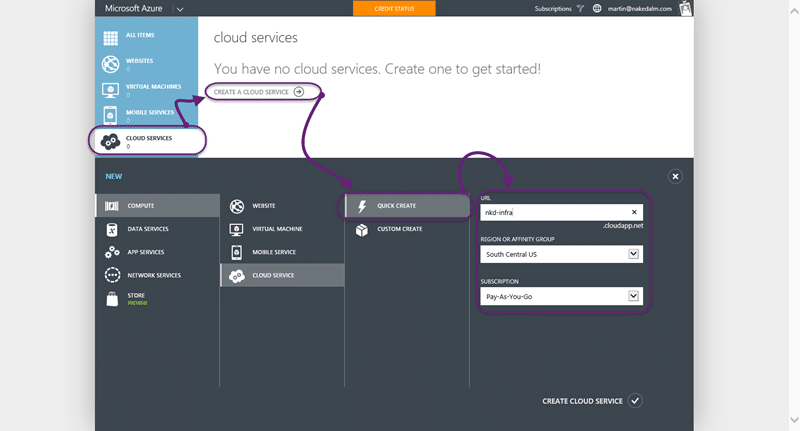Image resolution: width=800 pixels, height=431 pixels.
Task: Click the All Items label in the sidebar
Action: 140,35
